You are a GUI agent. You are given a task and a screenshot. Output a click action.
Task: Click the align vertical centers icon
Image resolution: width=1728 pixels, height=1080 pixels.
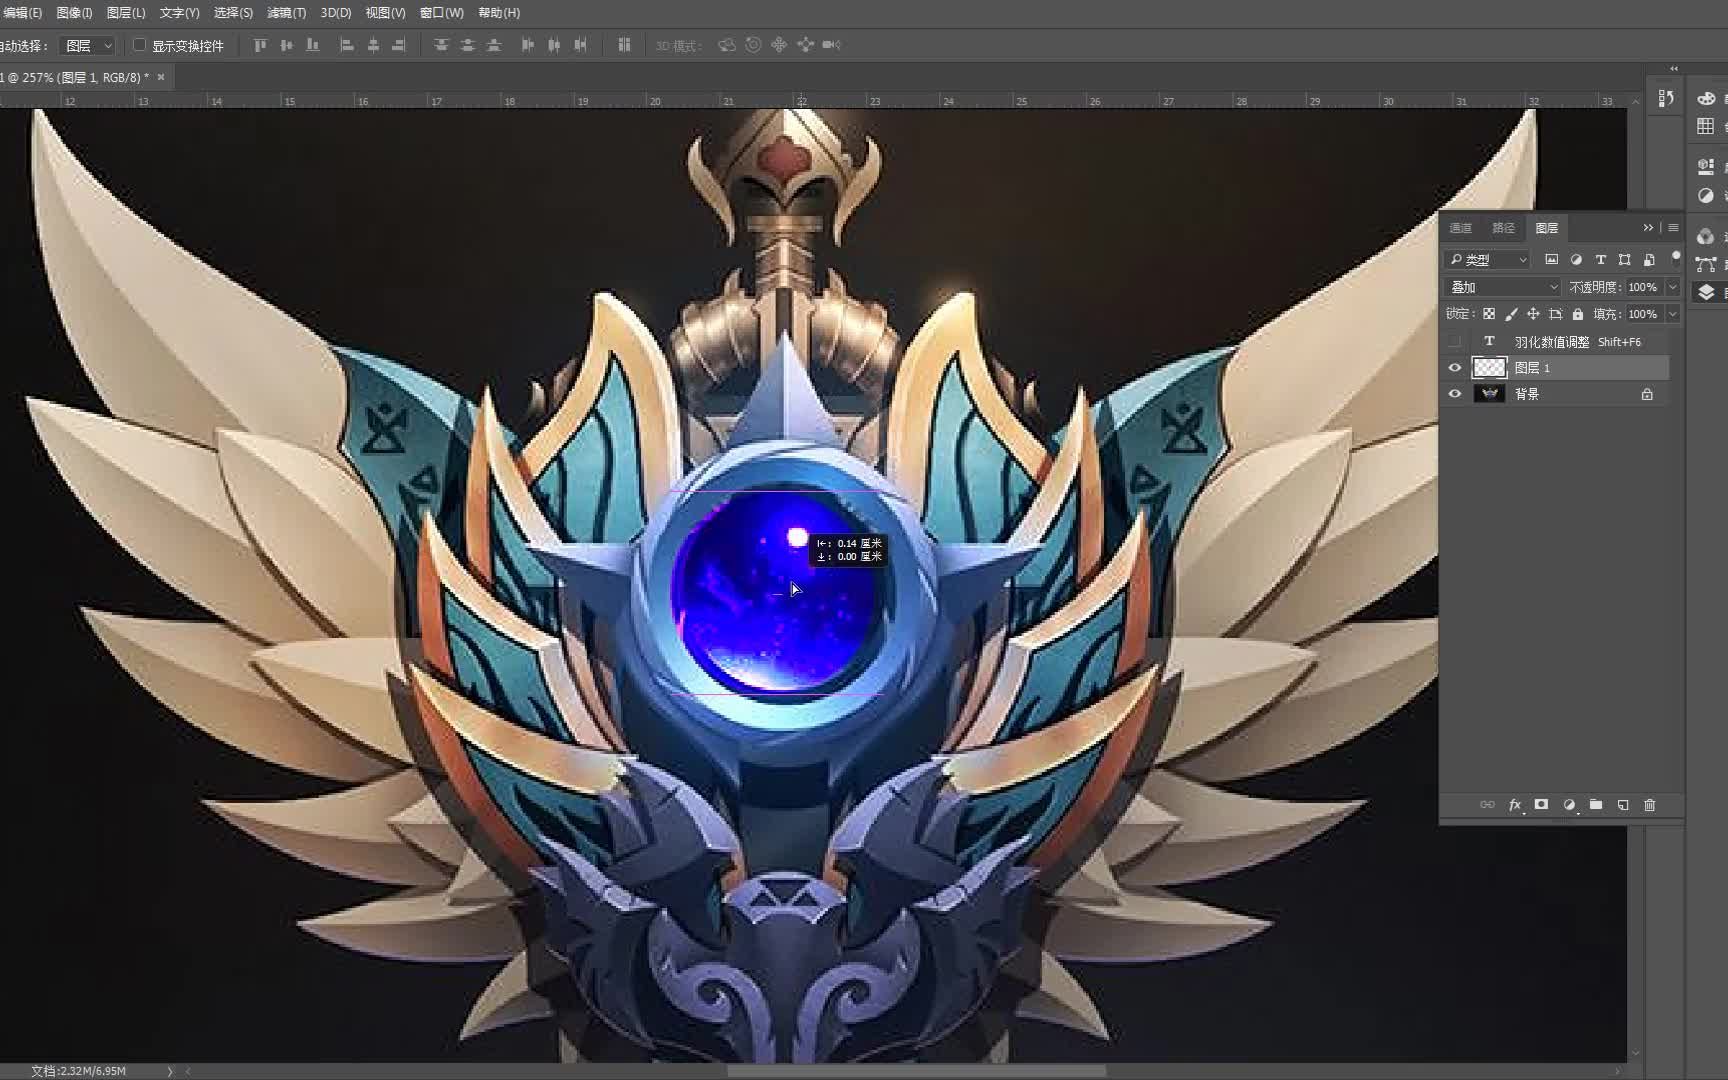click(x=286, y=45)
